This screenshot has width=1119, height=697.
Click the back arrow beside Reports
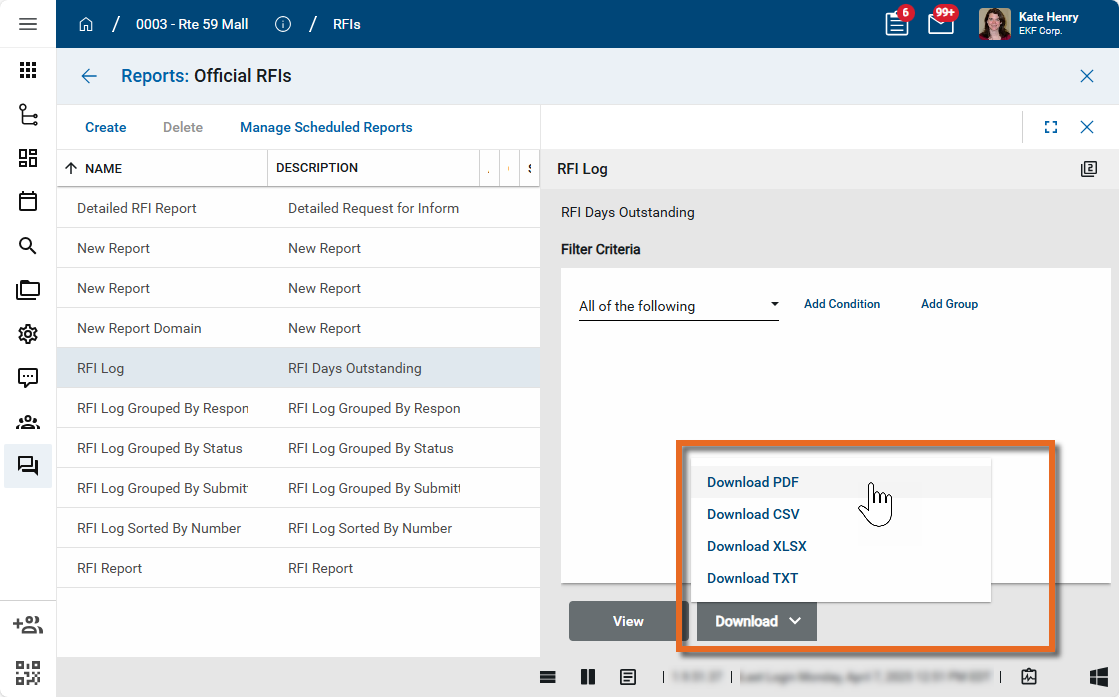click(89, 76)
